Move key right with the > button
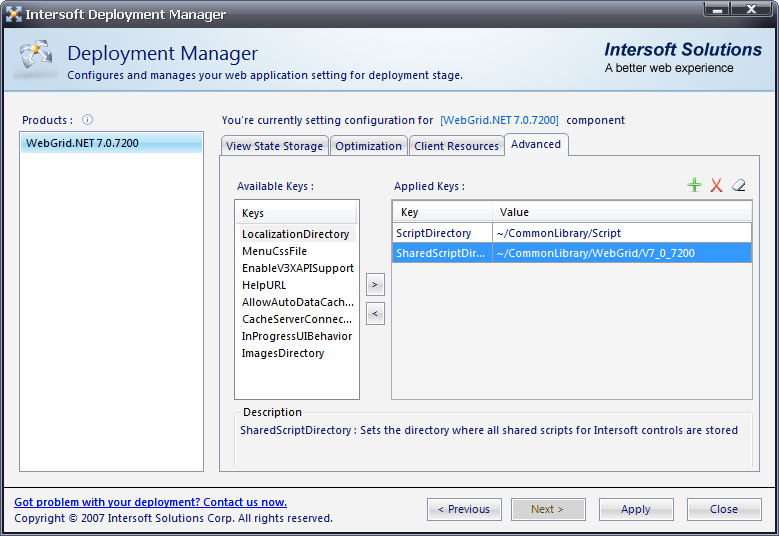Screen dimensions: 779x536 pyautogui.click(x=375, y=285)
